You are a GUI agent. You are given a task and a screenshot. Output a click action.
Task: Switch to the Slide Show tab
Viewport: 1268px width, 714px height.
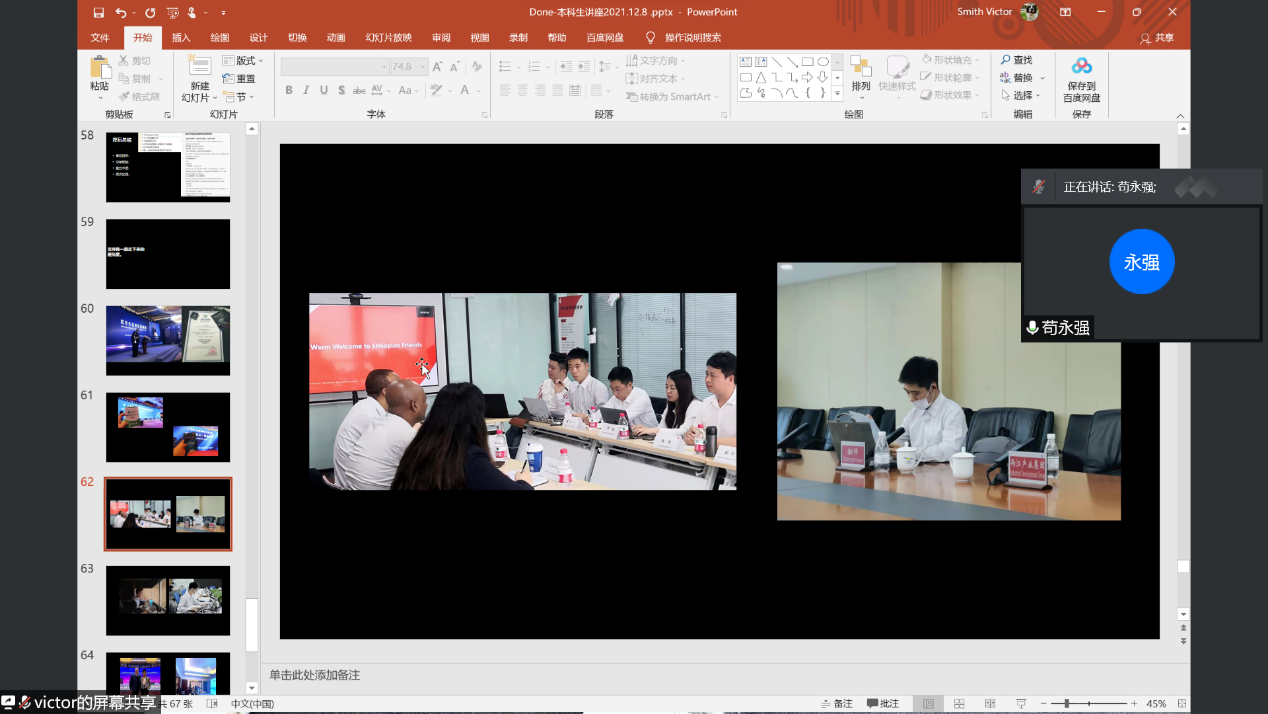click(388, 38)
